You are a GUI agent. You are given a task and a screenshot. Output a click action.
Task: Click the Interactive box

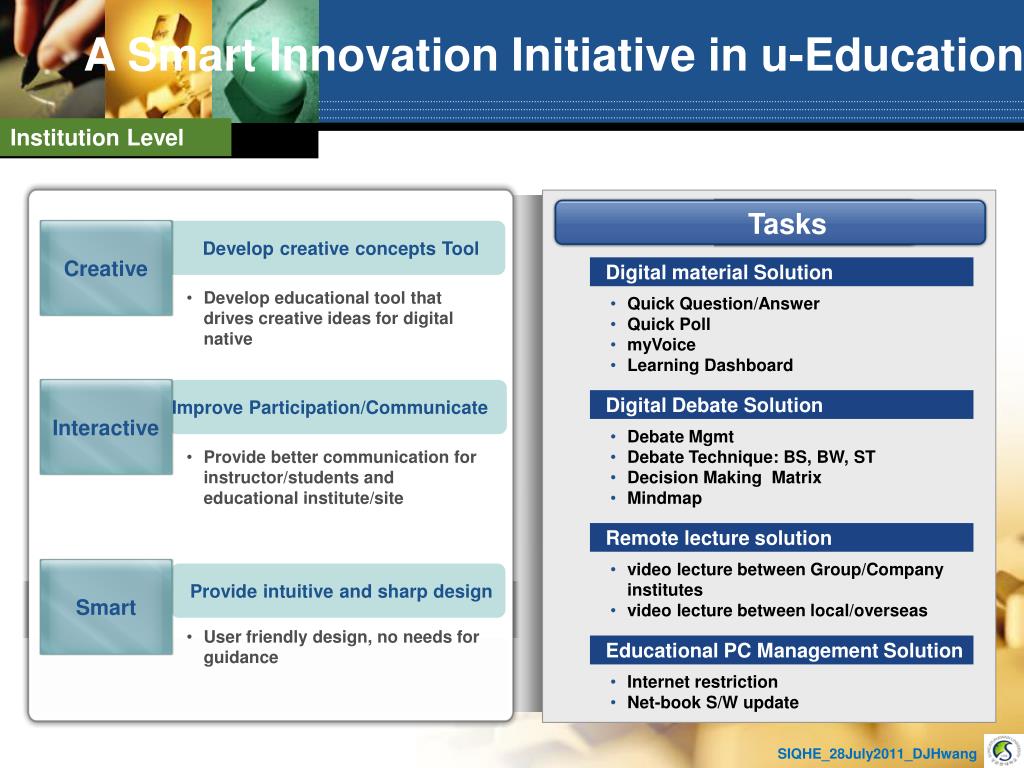(x=106, y=427)
